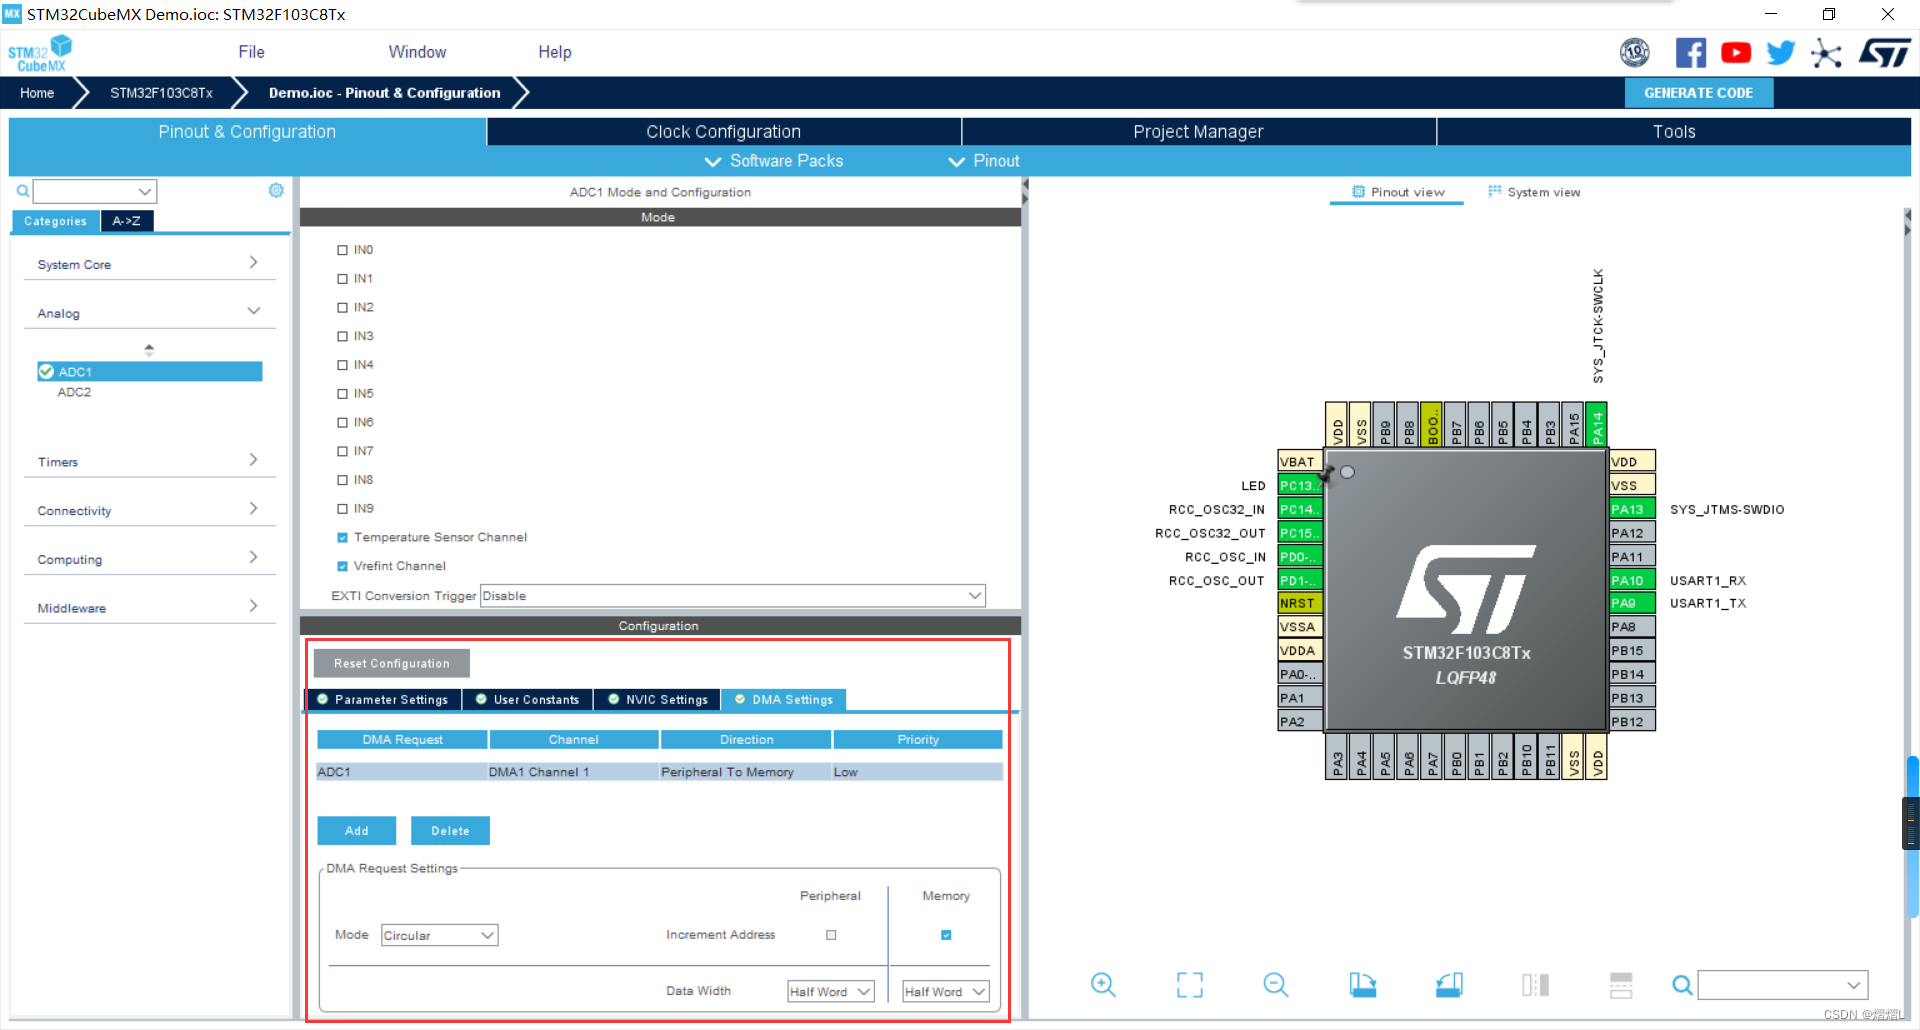
Task: Toggle the horizontal split view icon
Action: [x=1621, y=985]
